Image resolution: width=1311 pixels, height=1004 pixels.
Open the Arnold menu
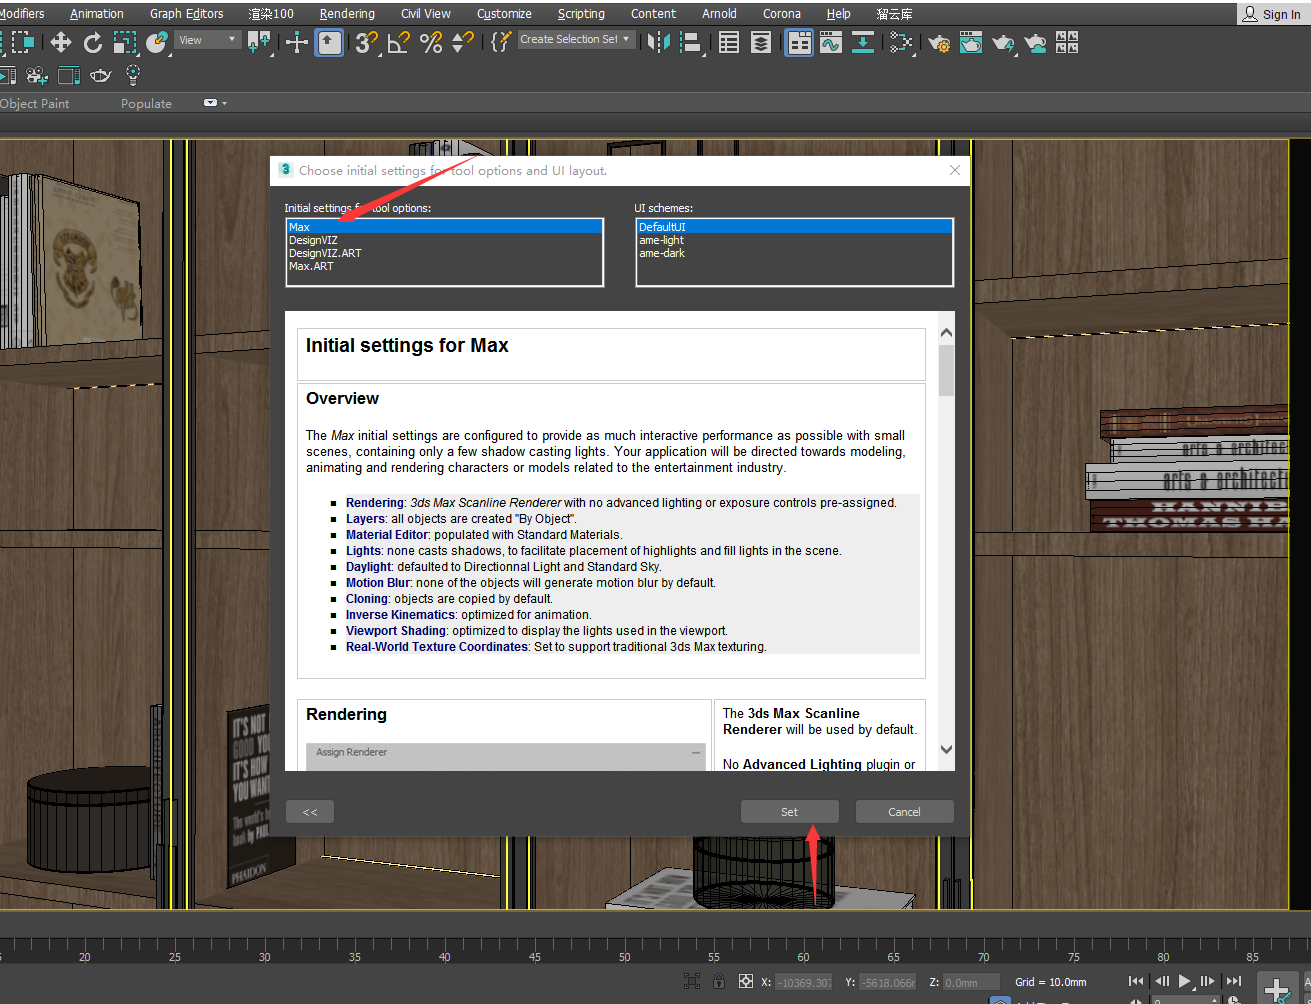pos(719,14)
